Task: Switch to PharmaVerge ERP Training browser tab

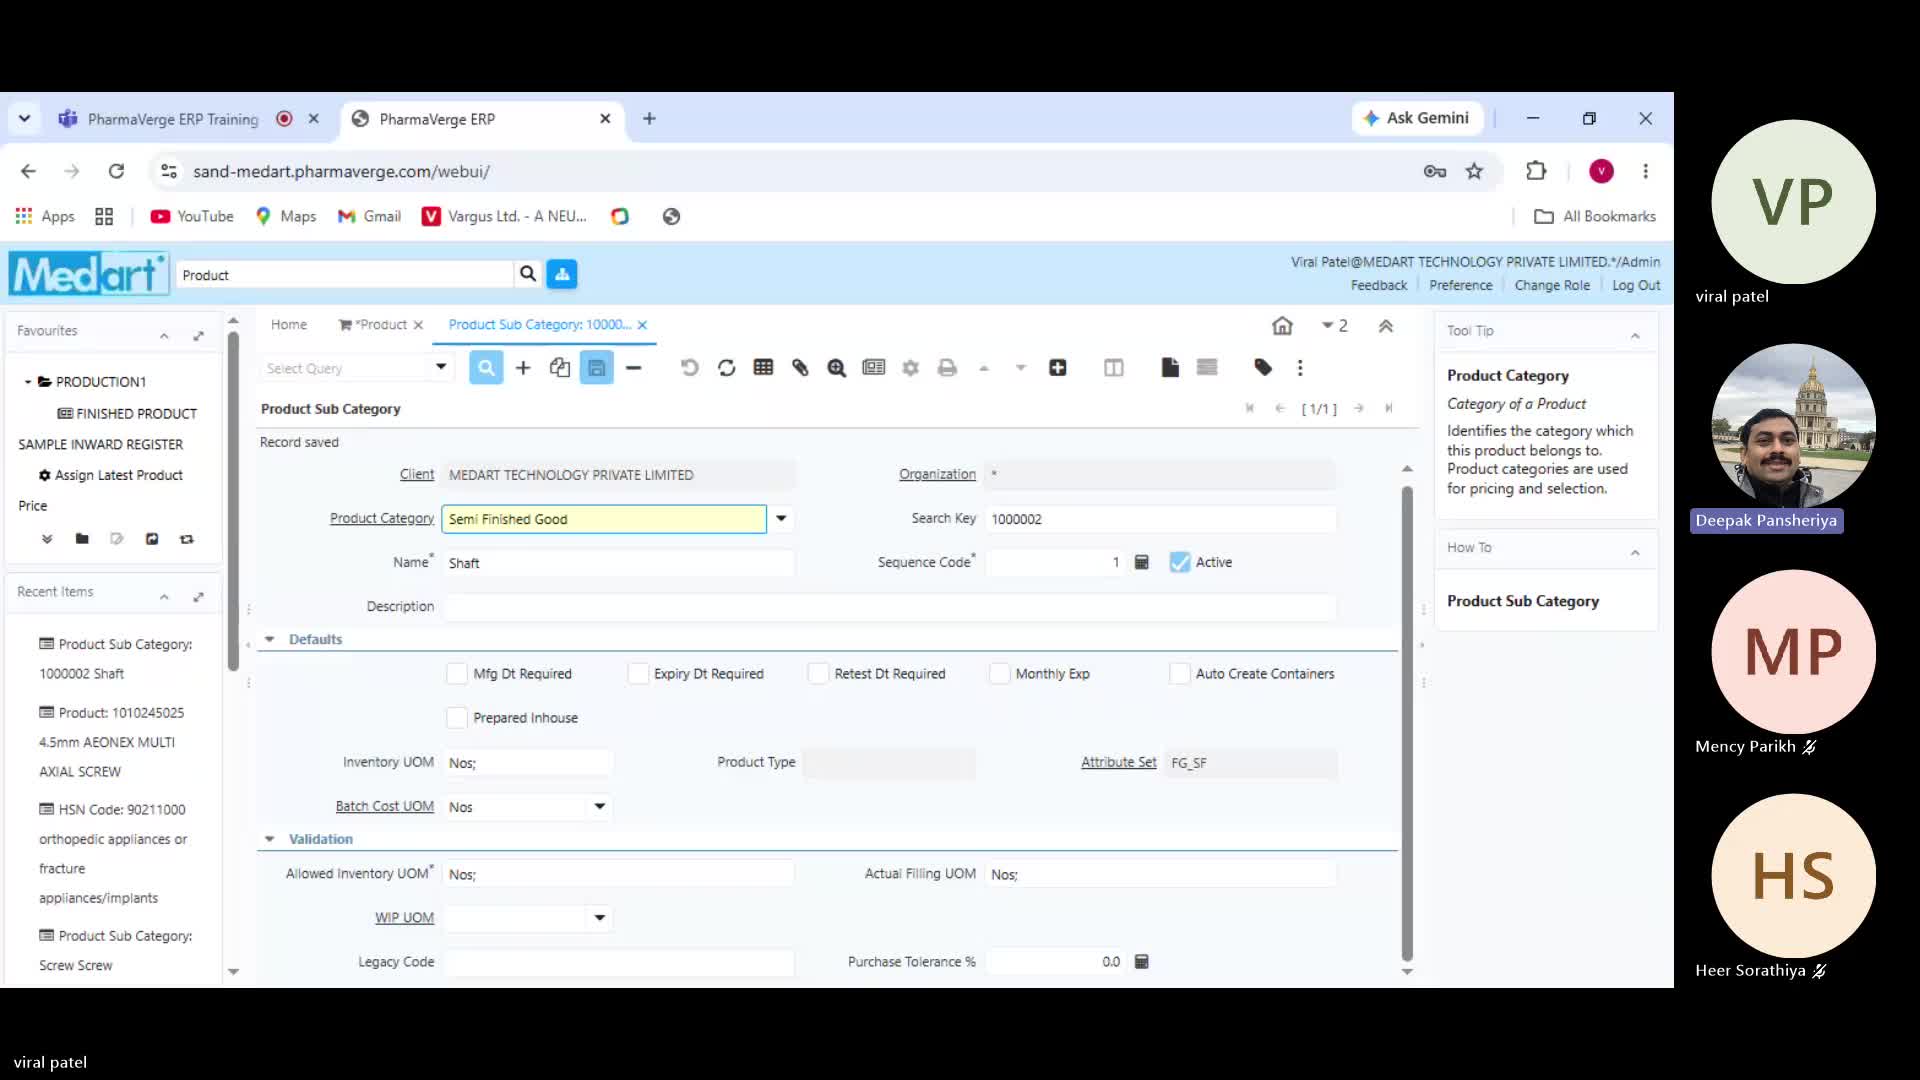Action: pyautogui.click(x=173, y=119)
